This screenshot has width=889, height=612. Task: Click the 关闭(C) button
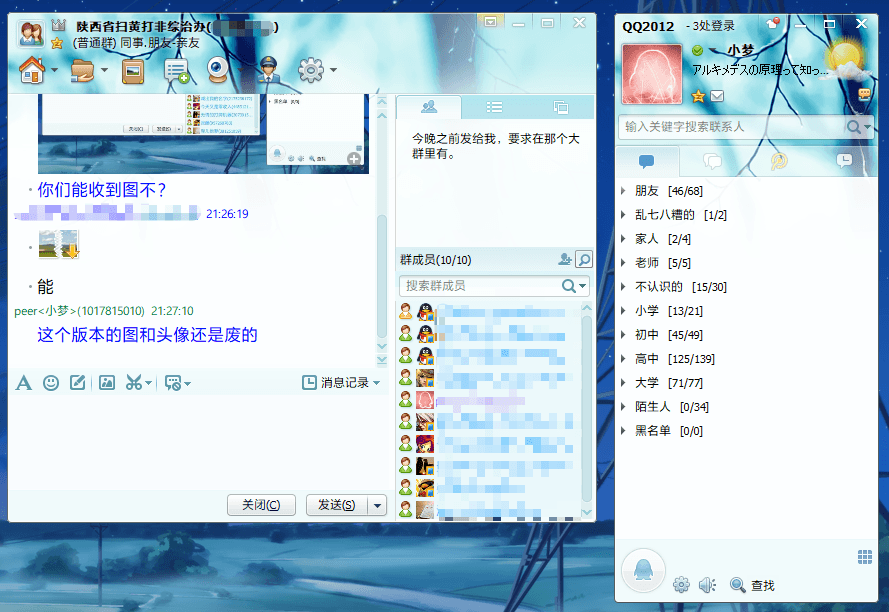click(261, 505)
